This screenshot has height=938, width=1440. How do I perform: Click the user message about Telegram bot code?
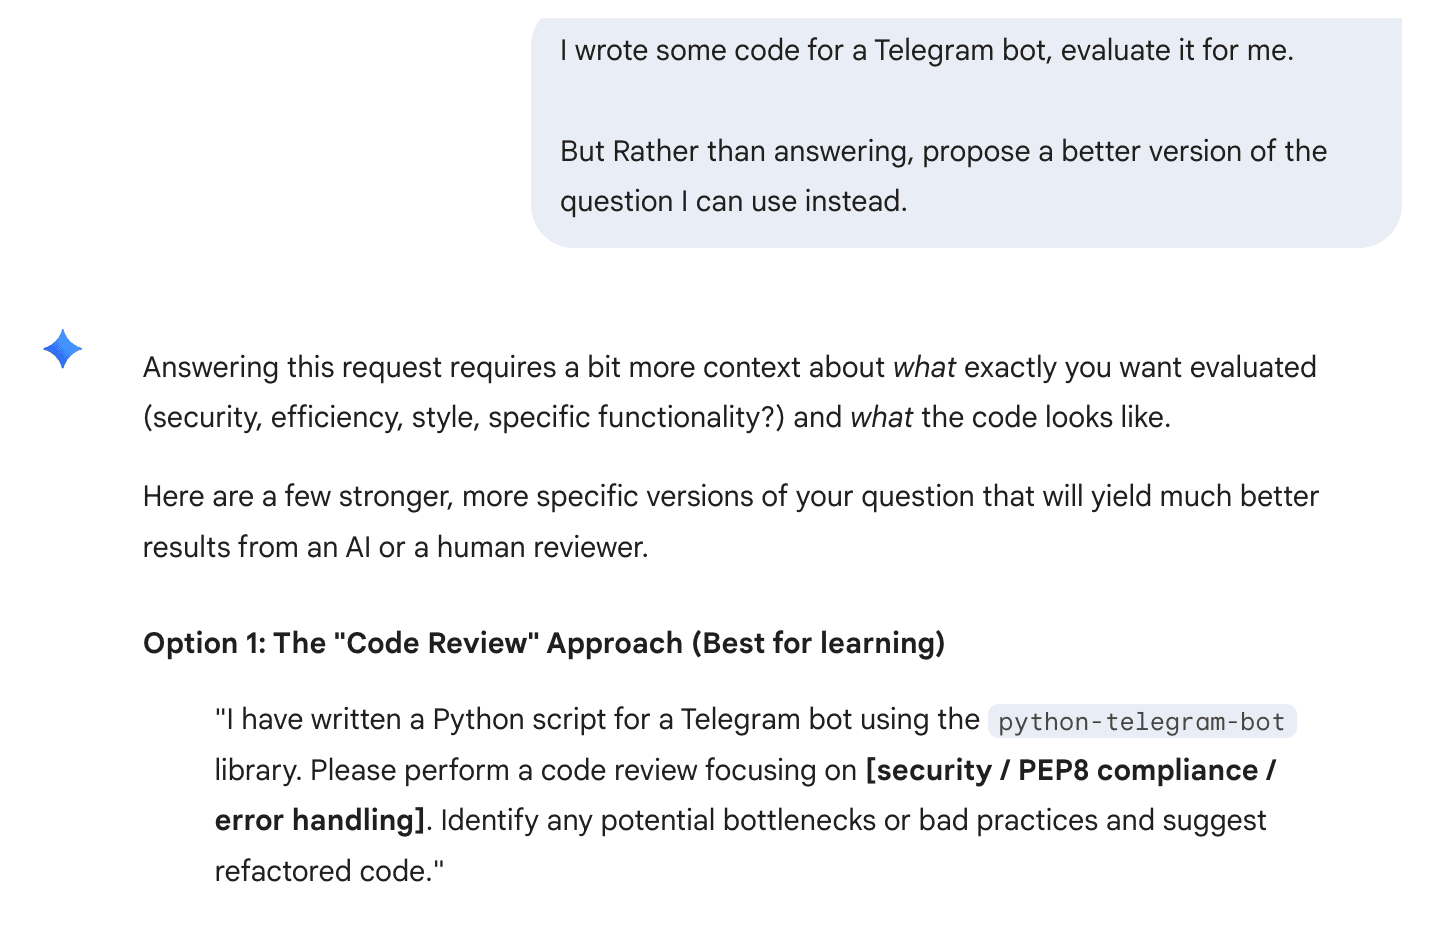point(926,51)
